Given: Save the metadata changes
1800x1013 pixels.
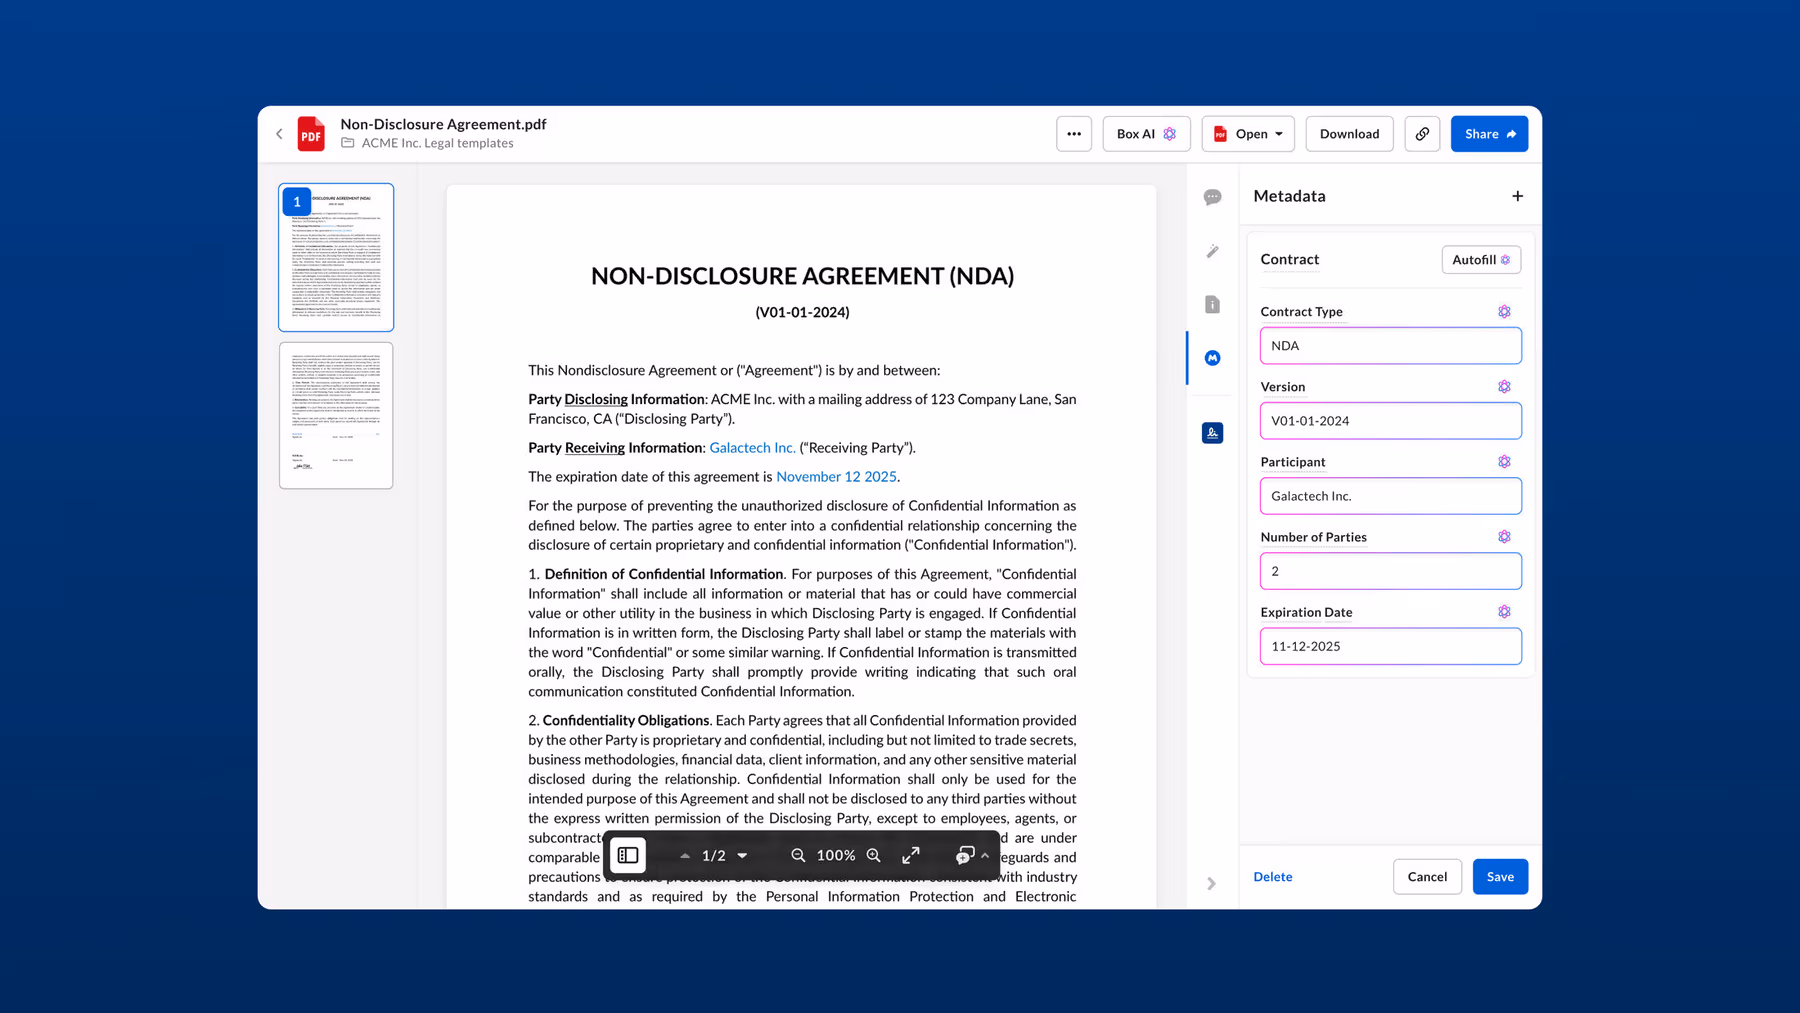Looking at the screenshot, I should coord(1499,877).
